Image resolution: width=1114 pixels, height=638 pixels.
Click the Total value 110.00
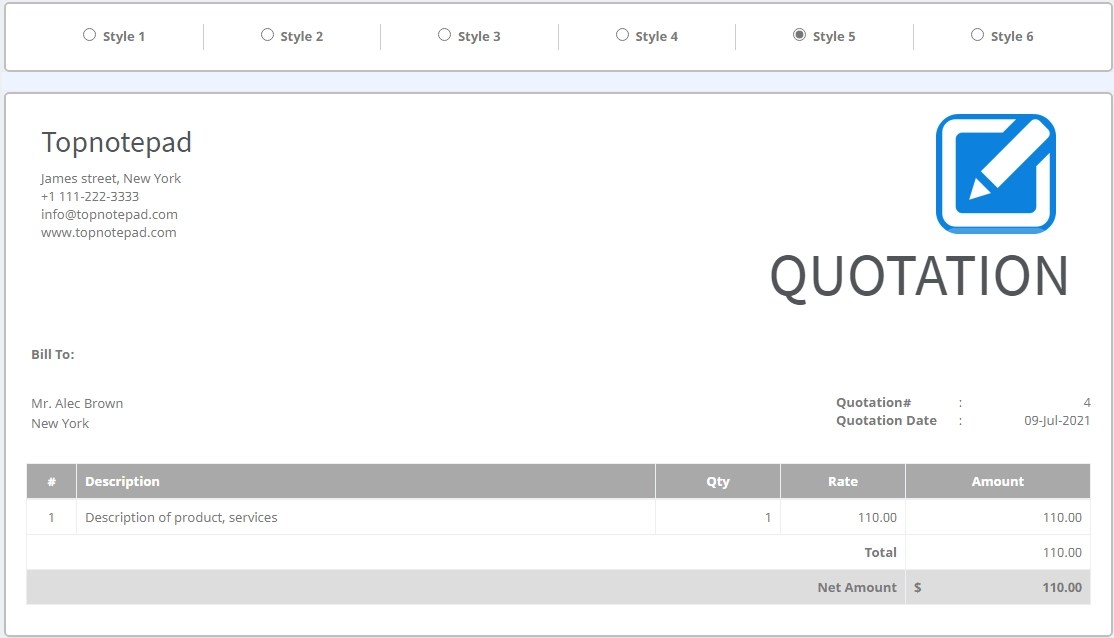coord(1062,552)
